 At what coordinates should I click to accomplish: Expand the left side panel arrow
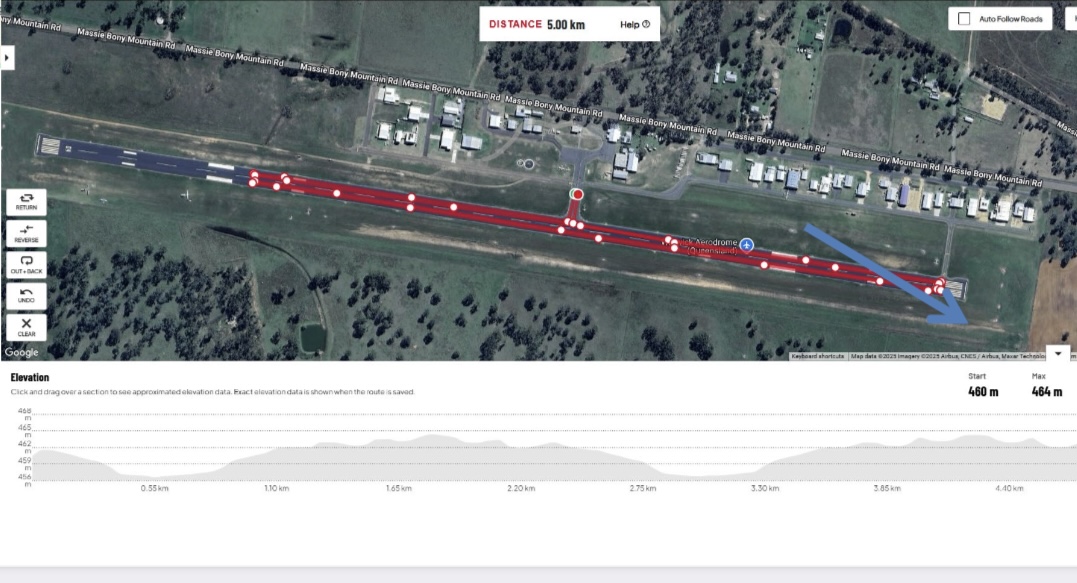(7, 58)
